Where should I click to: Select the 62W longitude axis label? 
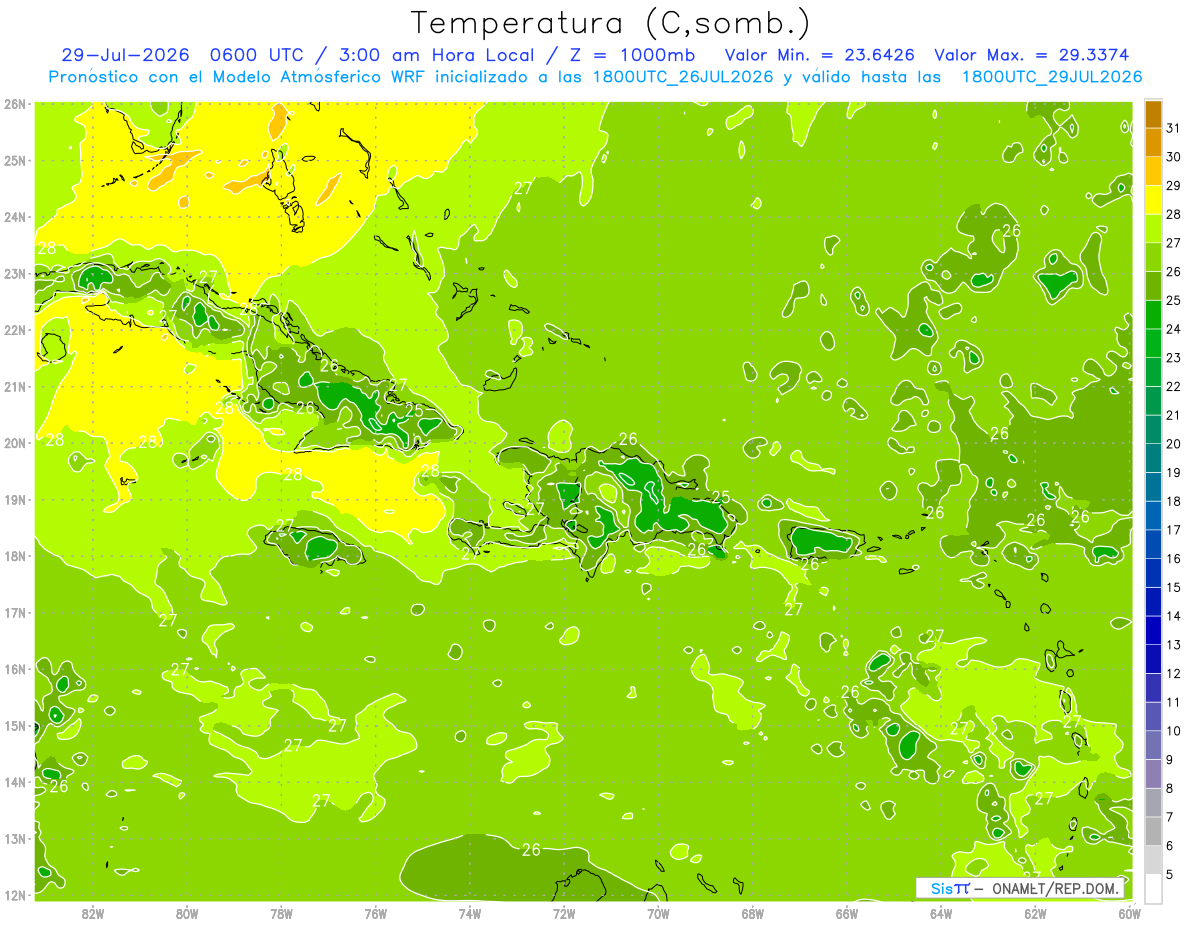[x=1035, y=914]
